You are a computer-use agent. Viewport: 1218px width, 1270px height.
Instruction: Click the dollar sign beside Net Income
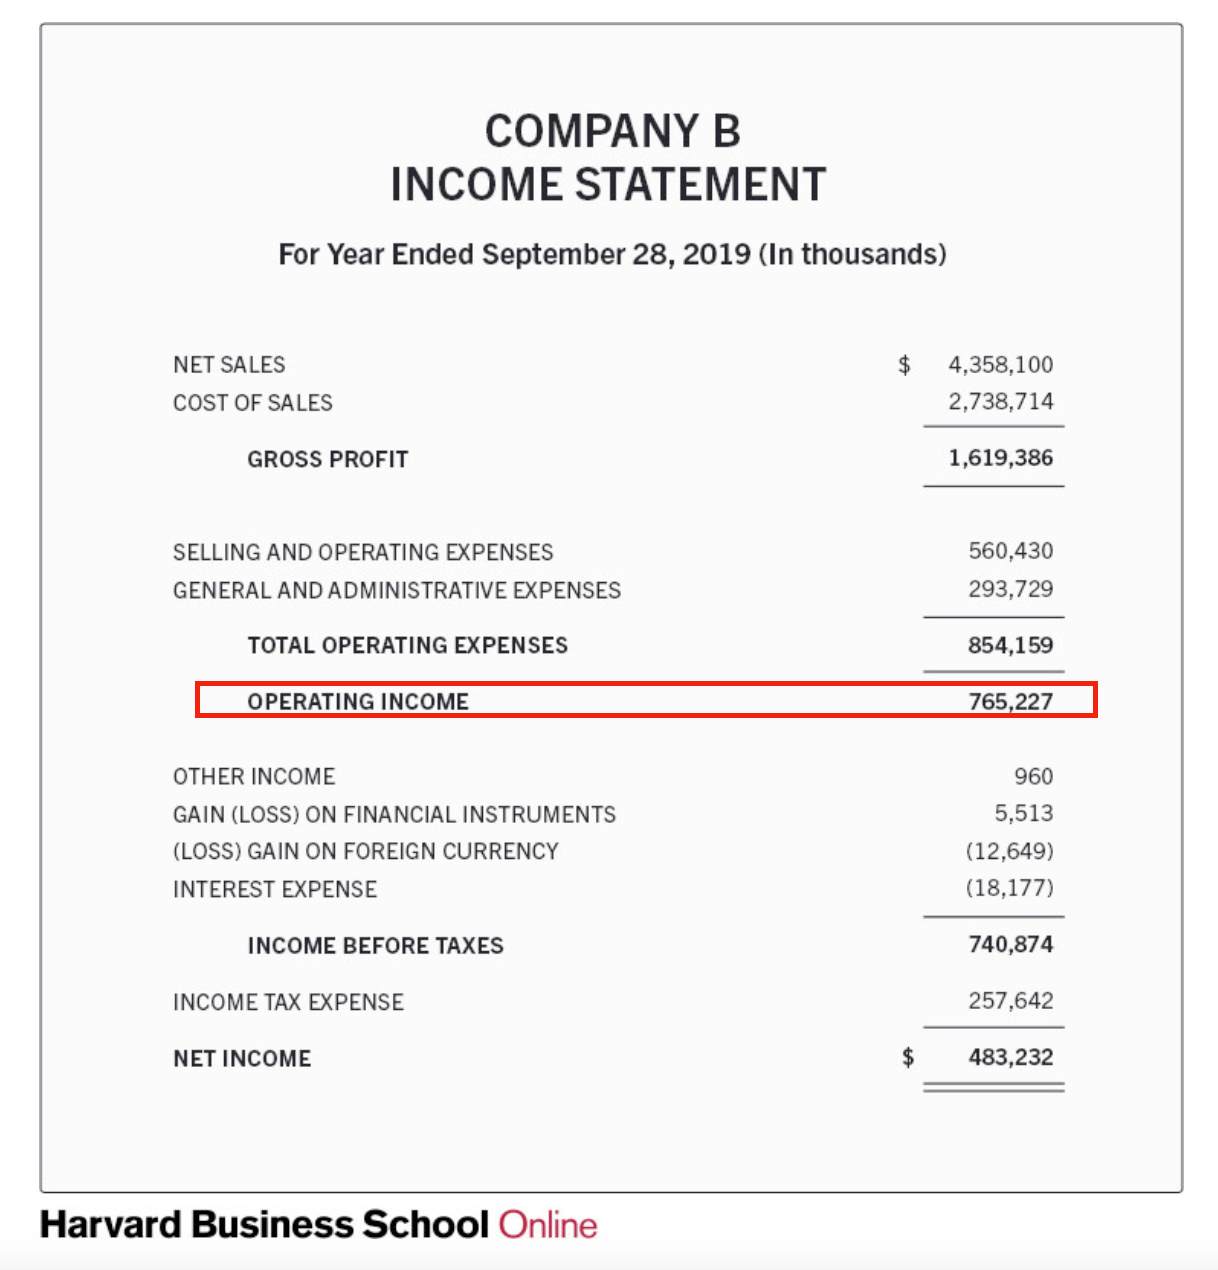(908, 1057)
